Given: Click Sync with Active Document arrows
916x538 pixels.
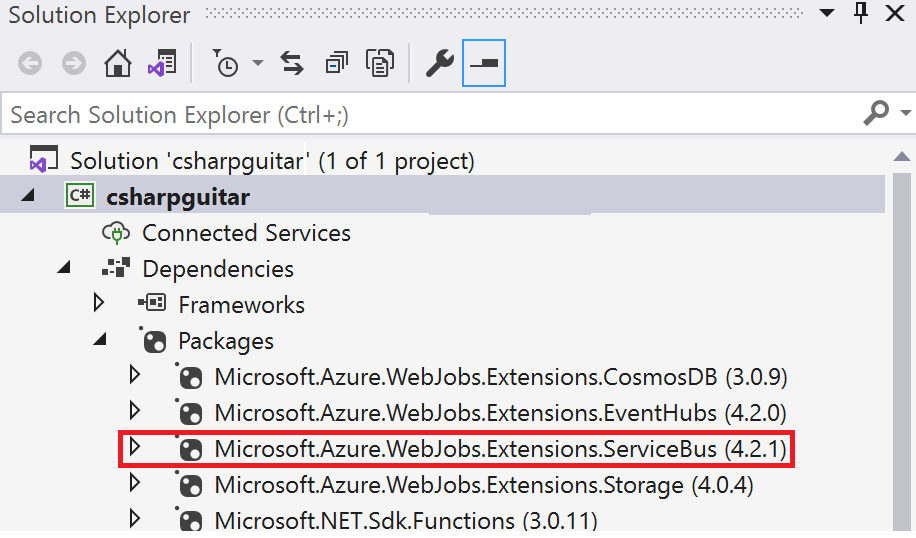Looking at the screenshot, I should pos(292,63).
